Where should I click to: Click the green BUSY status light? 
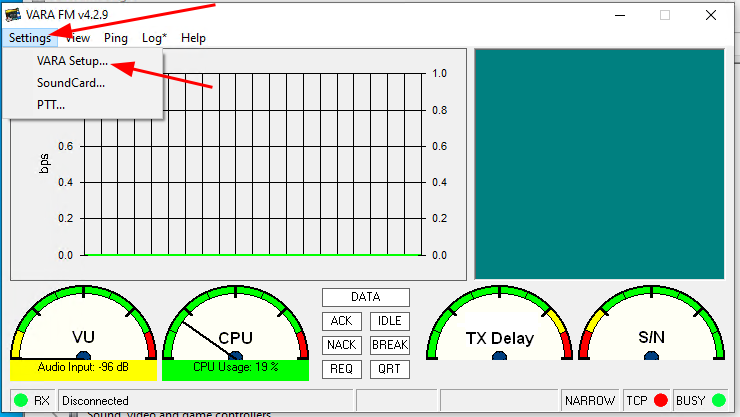[719, 400]
